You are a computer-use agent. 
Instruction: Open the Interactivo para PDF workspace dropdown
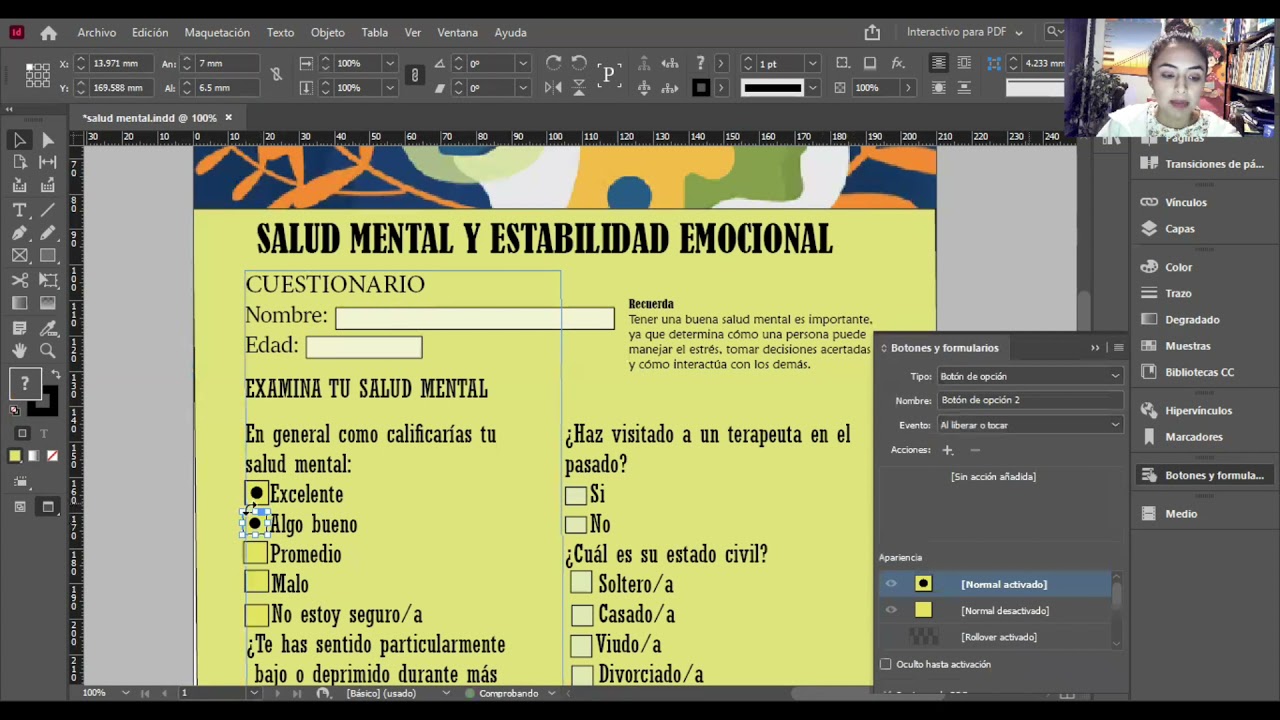pos(964,32)
